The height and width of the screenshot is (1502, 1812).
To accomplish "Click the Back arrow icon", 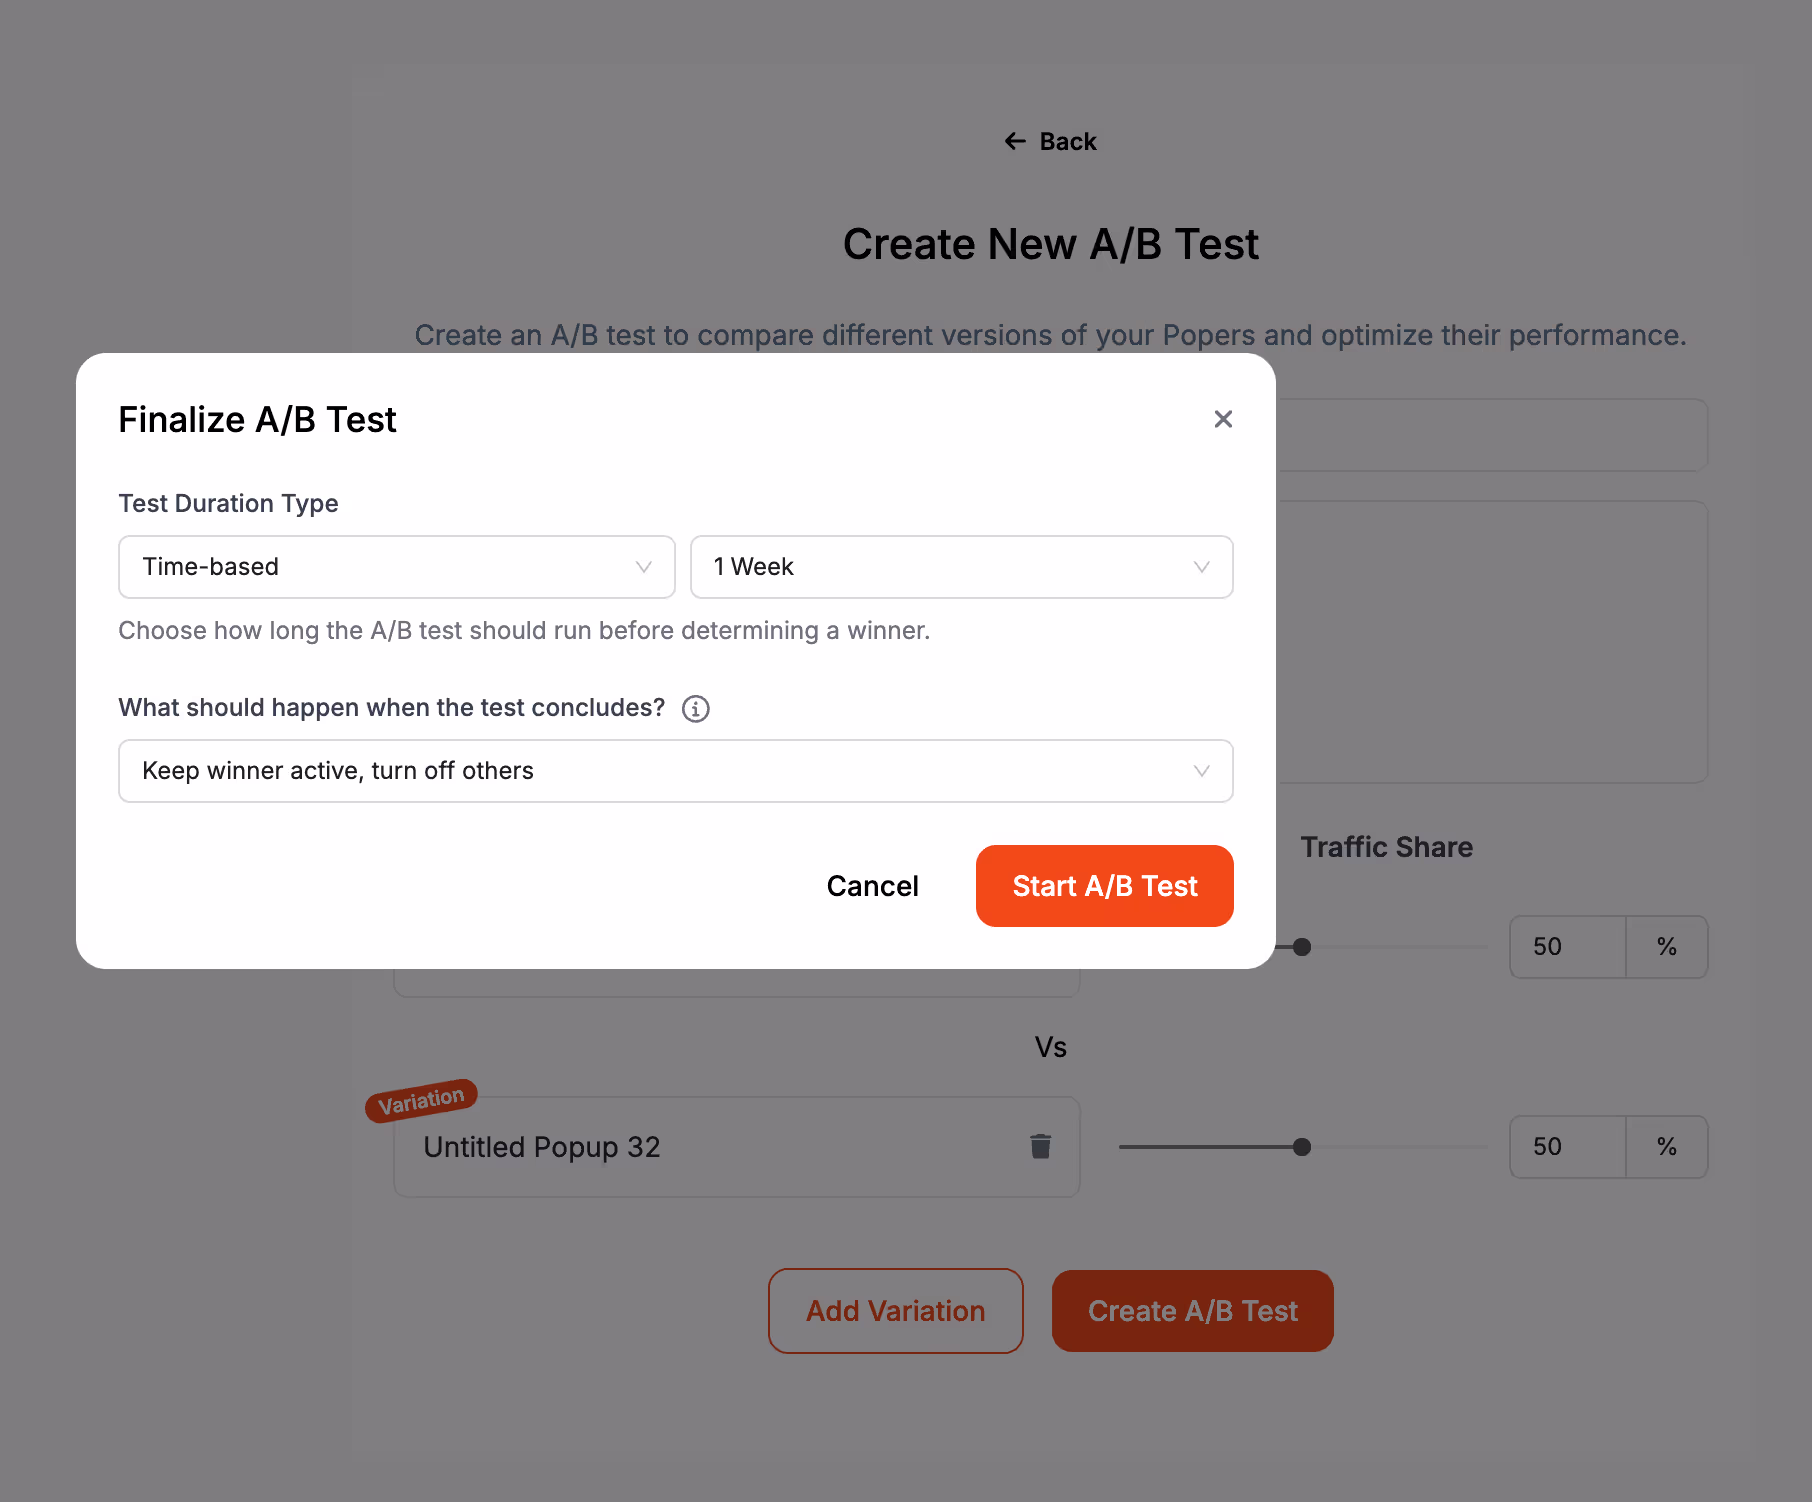I will (x=1015, y=141).
